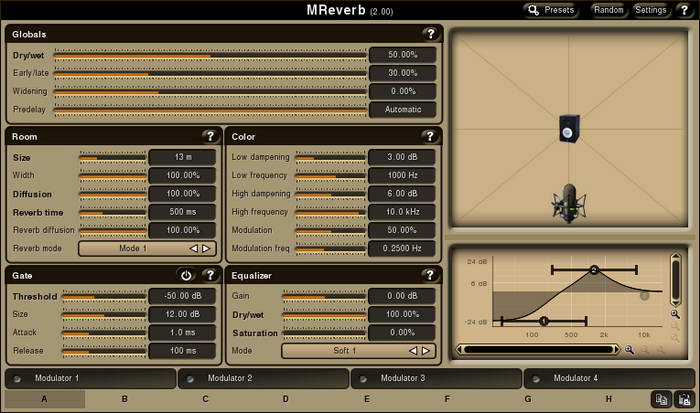Select next Reverb mode with right arrow
This screenshot has height=413, width=700.
[x=206, y=248]
